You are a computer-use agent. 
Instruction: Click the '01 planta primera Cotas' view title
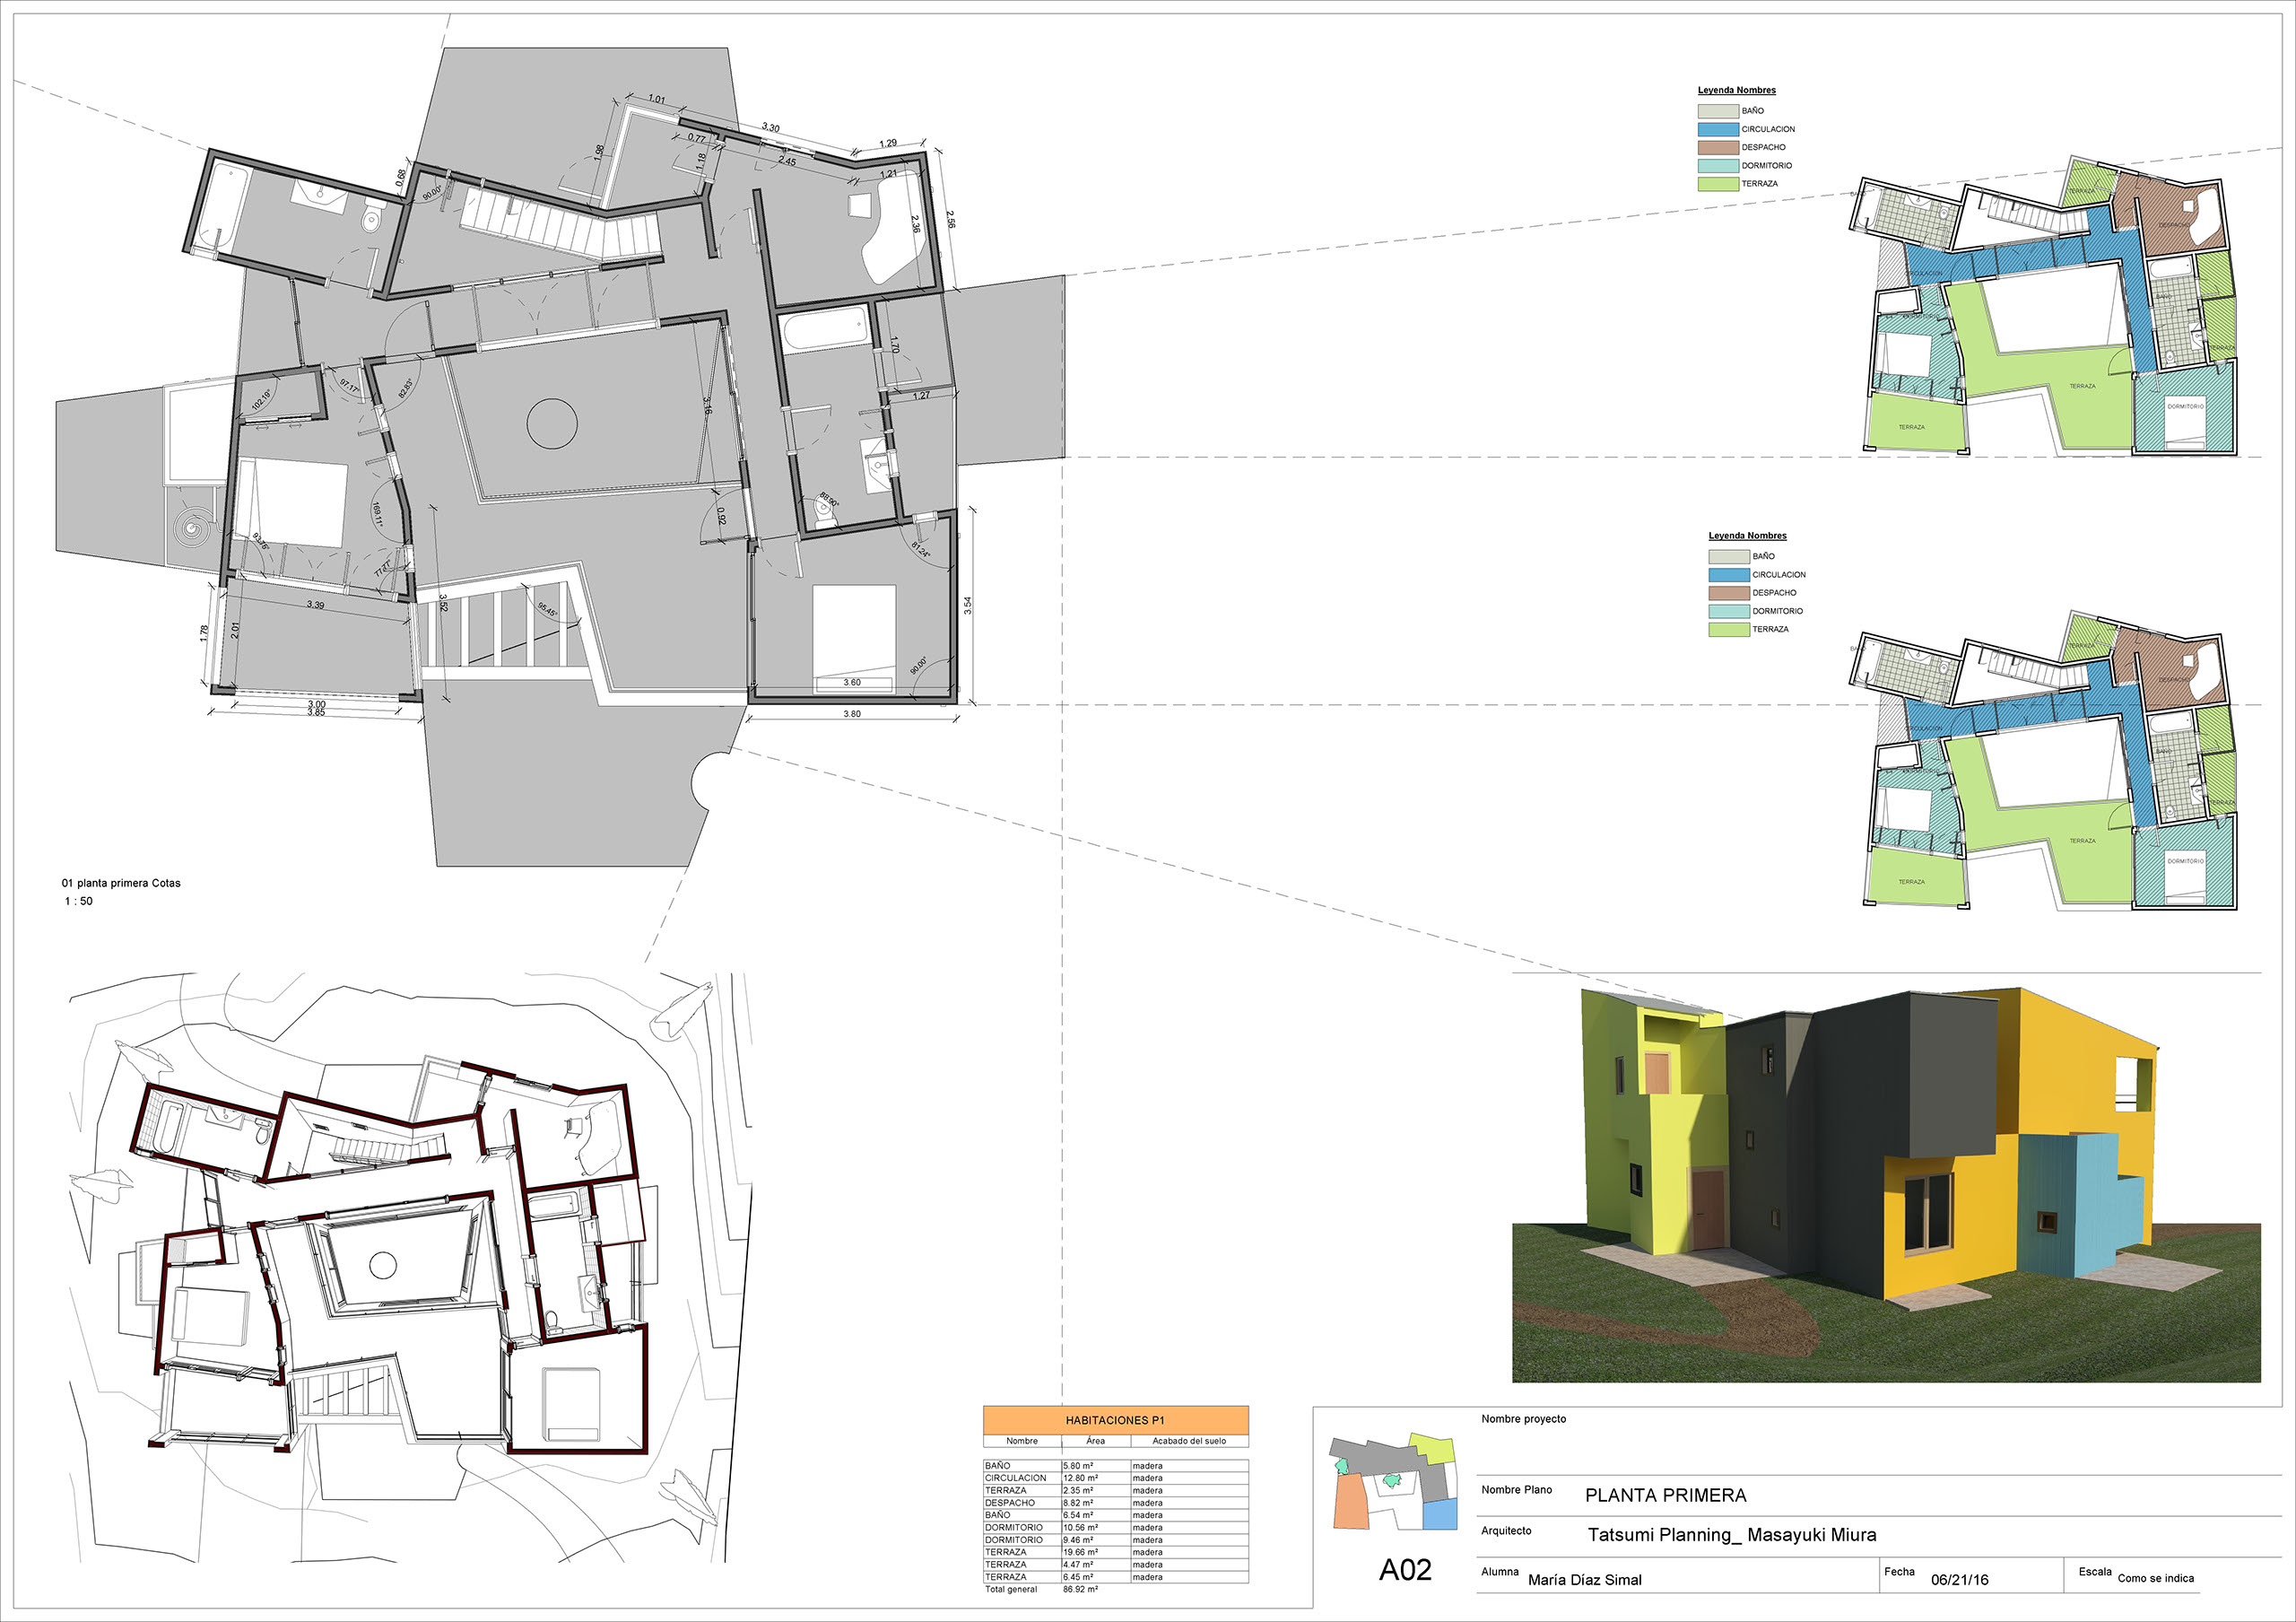pyautogui.click(x=121, y=883)
